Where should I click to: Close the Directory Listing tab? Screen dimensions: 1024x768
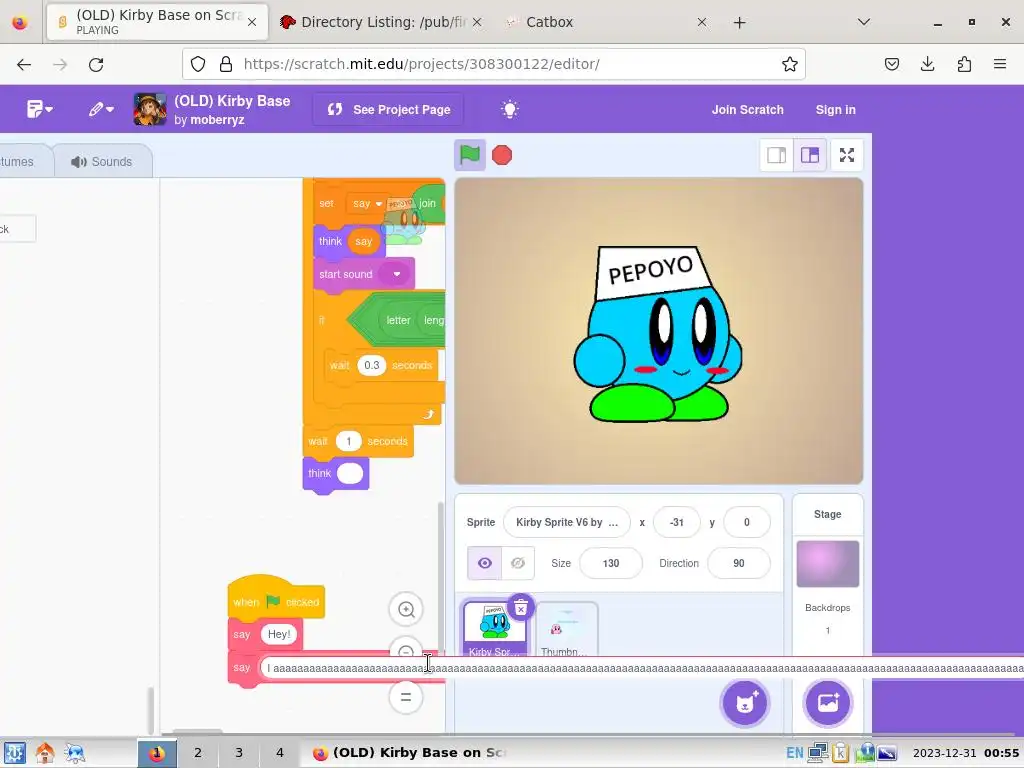(x=477, y=22)
